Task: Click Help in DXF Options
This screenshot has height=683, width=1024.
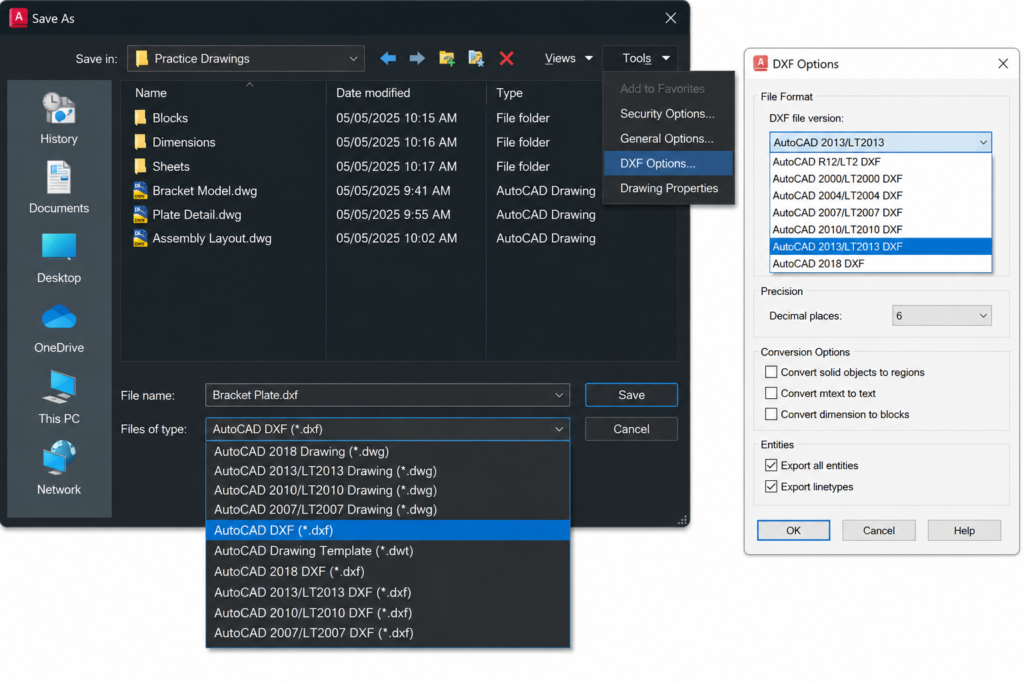Action: [964, 530]
